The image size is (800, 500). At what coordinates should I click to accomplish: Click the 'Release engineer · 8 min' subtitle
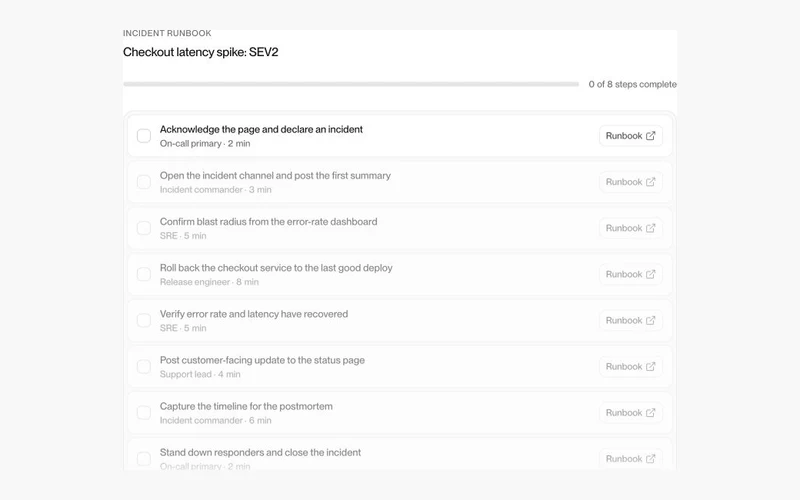[x=209, y=282]
